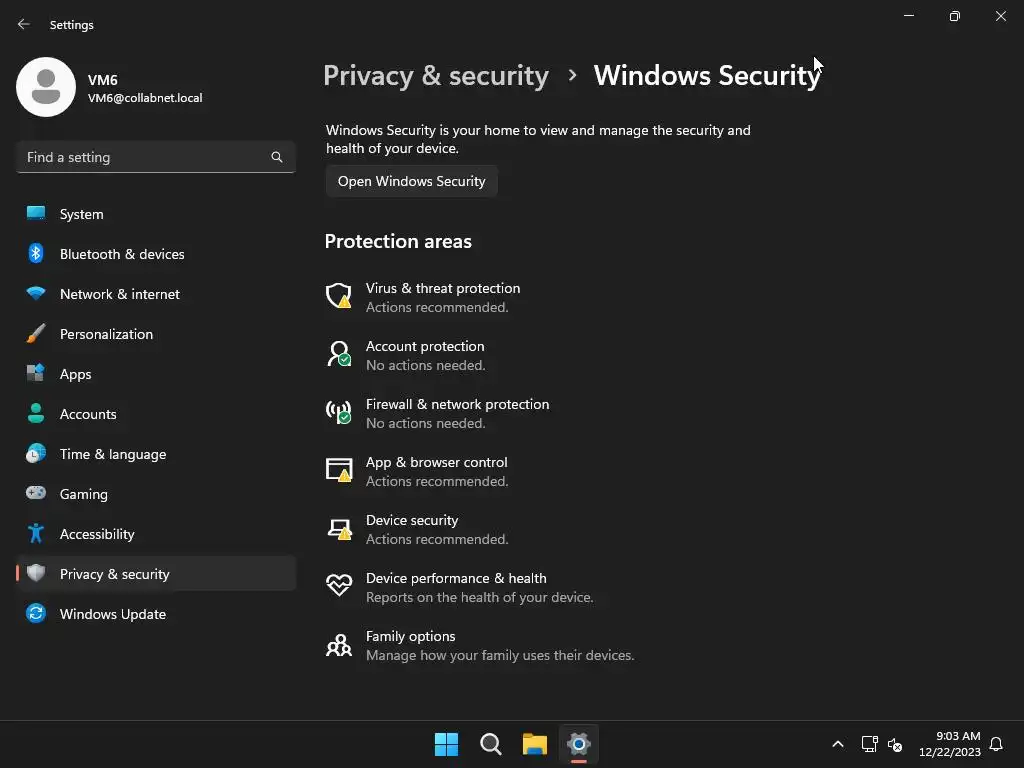The width and height of the screenshot is (1024, 768).
Task: Go to Personalization settings
Action: click(x=106, y=334)
